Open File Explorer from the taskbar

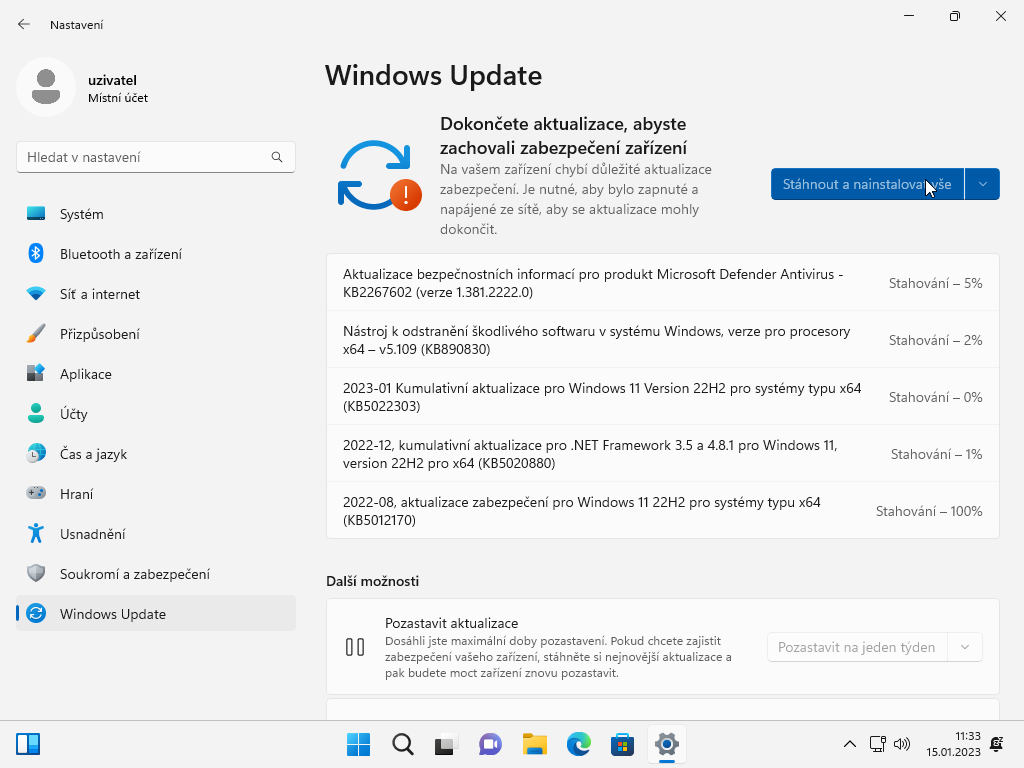coord(535,744)
